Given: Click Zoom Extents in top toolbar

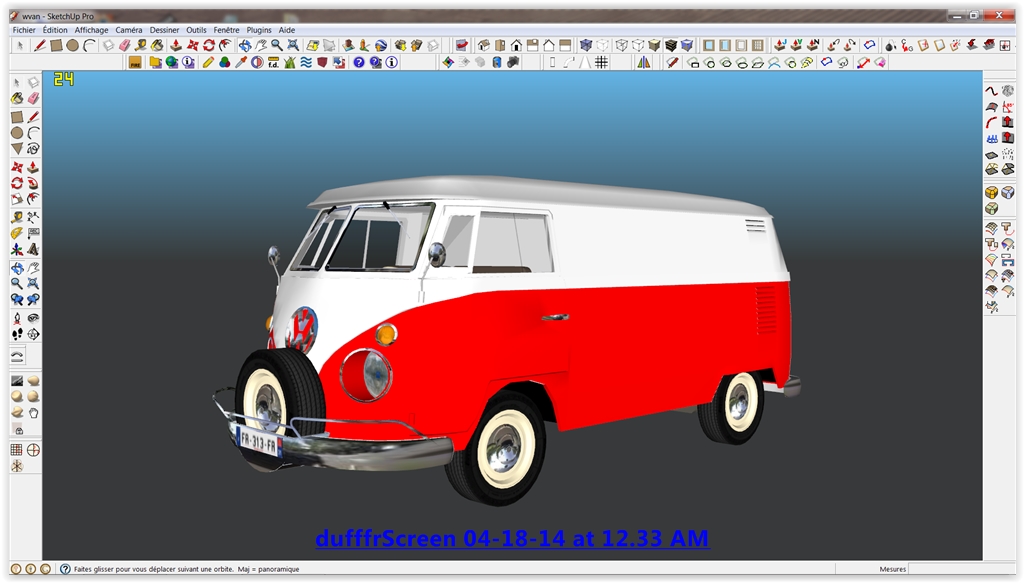Looking at the screenshot, I should click(293, 45).
